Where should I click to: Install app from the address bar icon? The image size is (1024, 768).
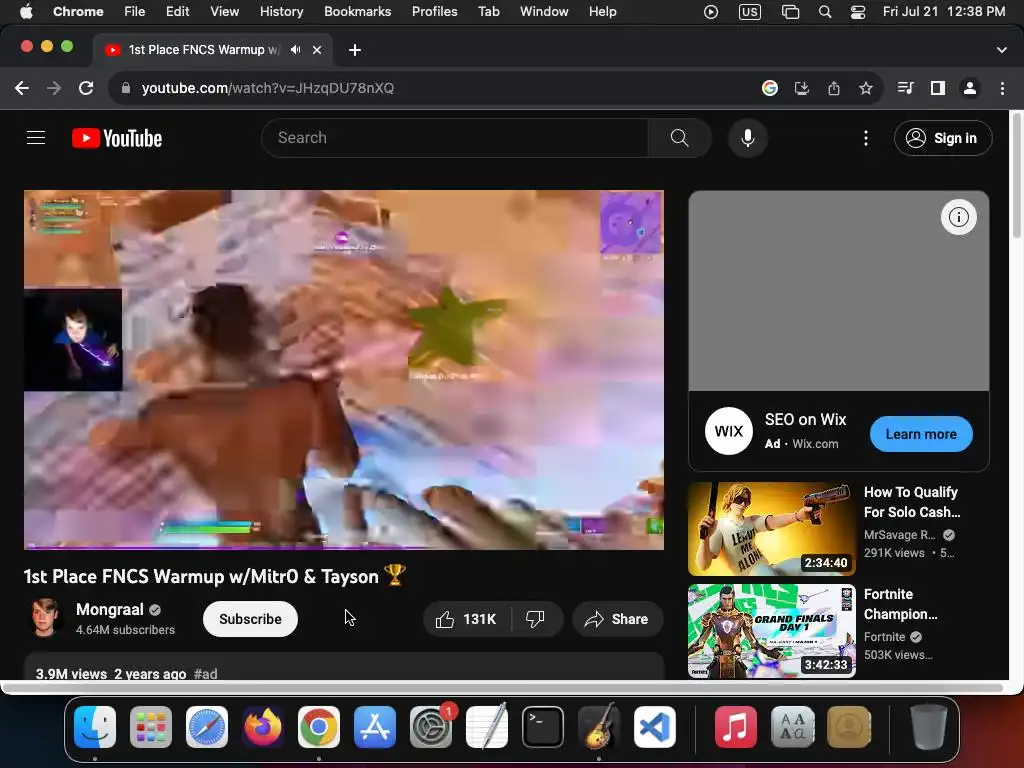(x=802, y=88)
